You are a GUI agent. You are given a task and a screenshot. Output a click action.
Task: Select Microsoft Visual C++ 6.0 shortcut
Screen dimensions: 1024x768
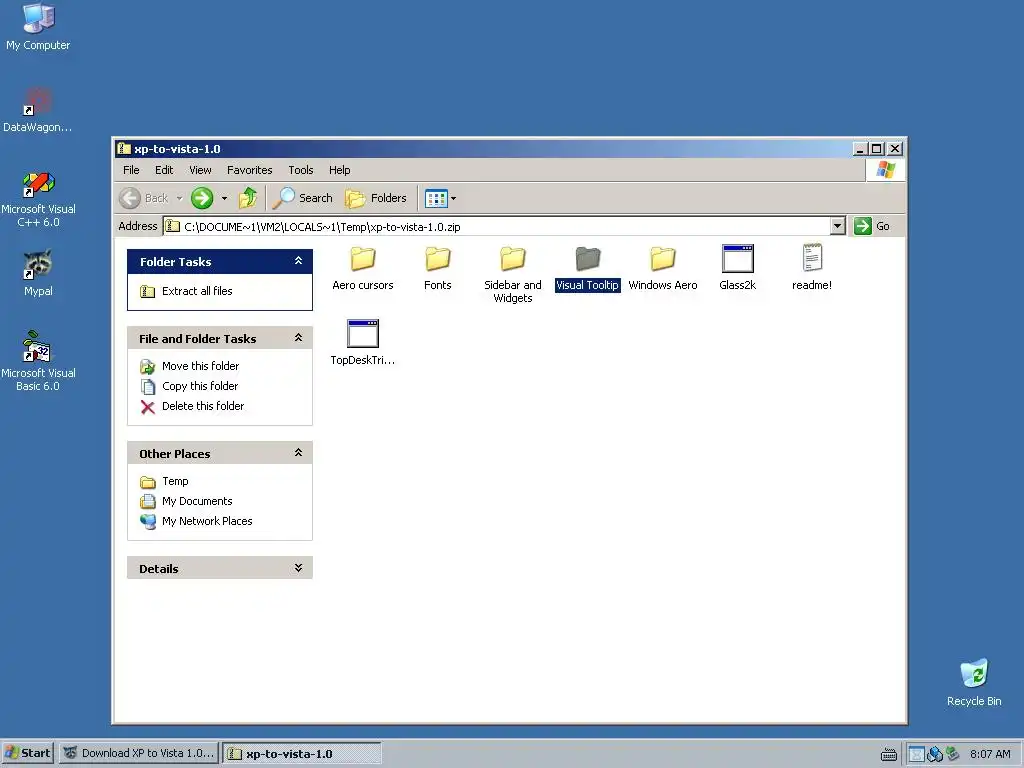pyautogui.click(x=38, y=199)
